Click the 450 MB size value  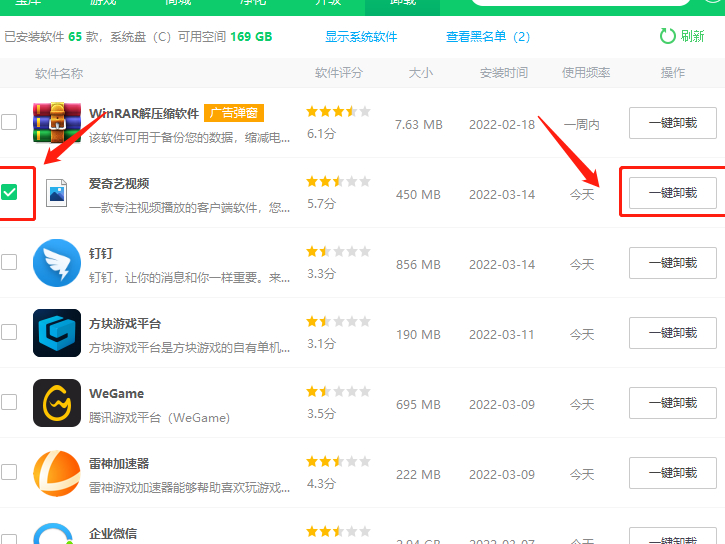click(x=418, y=195)
